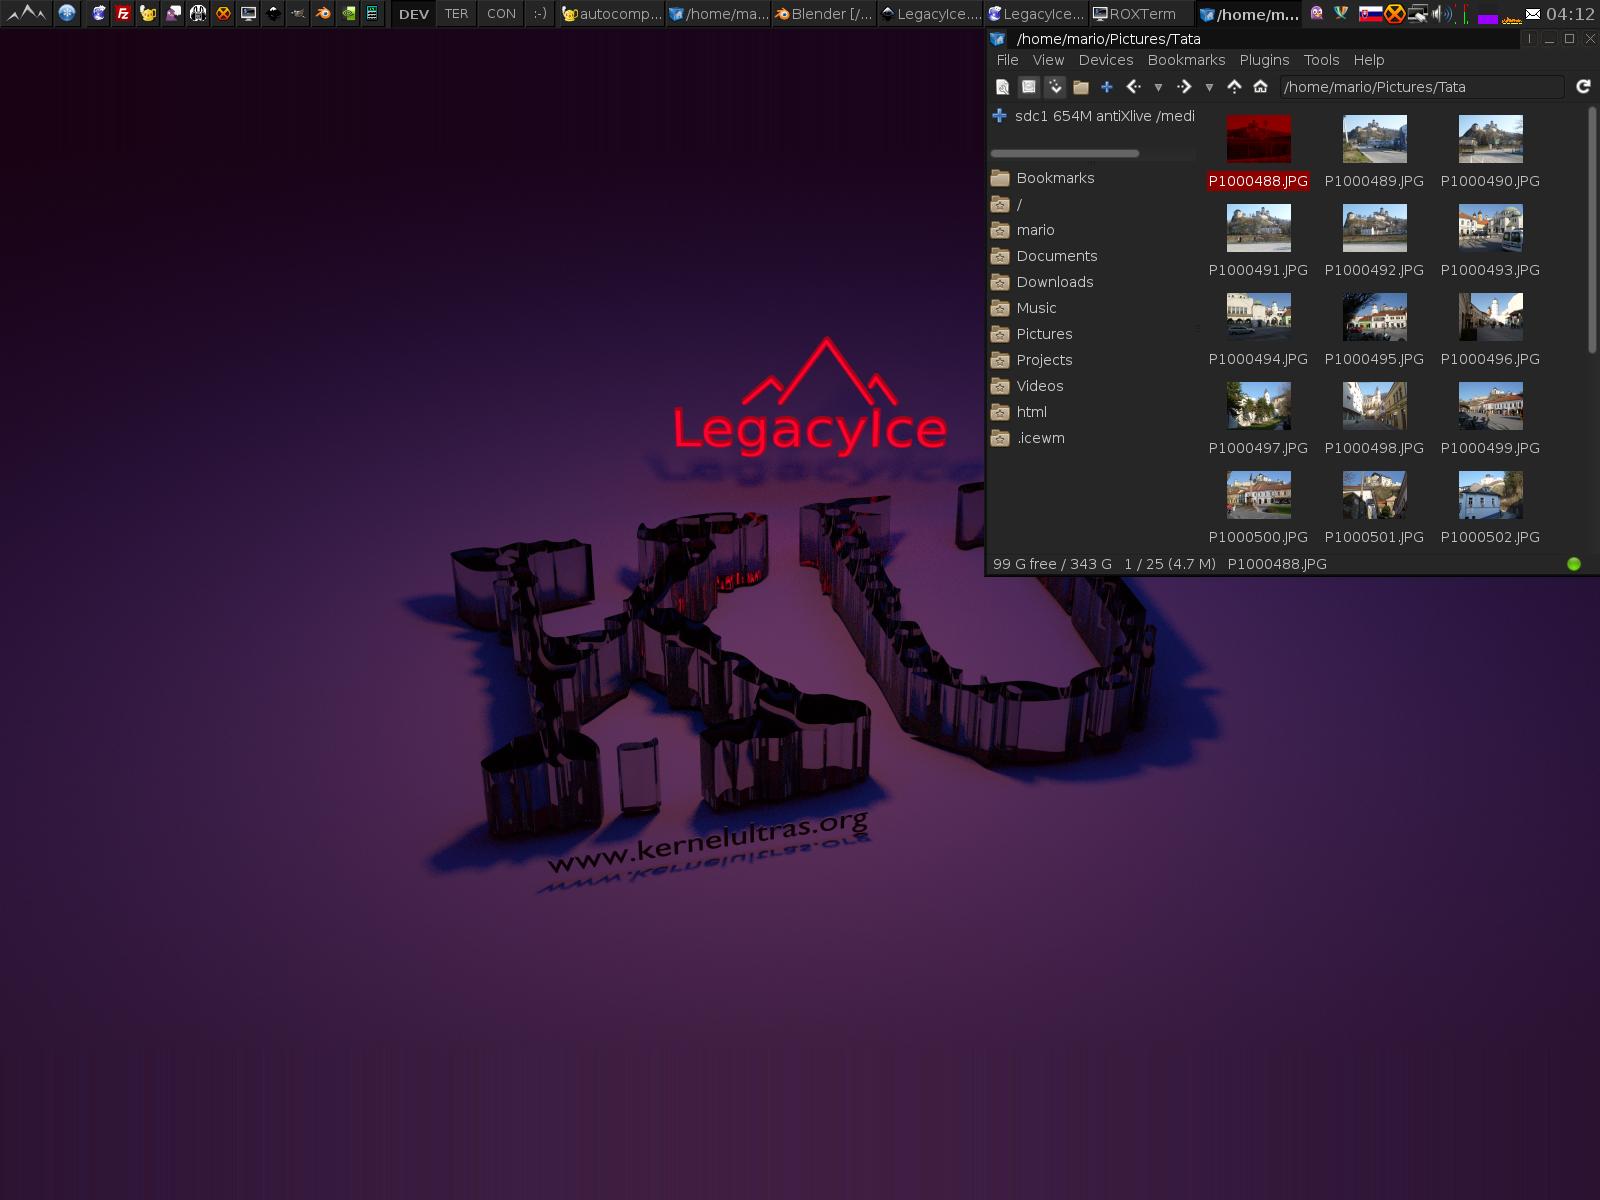Open the IceWM start menu mountain logo
Viewport: 1600px width, 1200px height.
pyautogui.click(x=26, y=13)
